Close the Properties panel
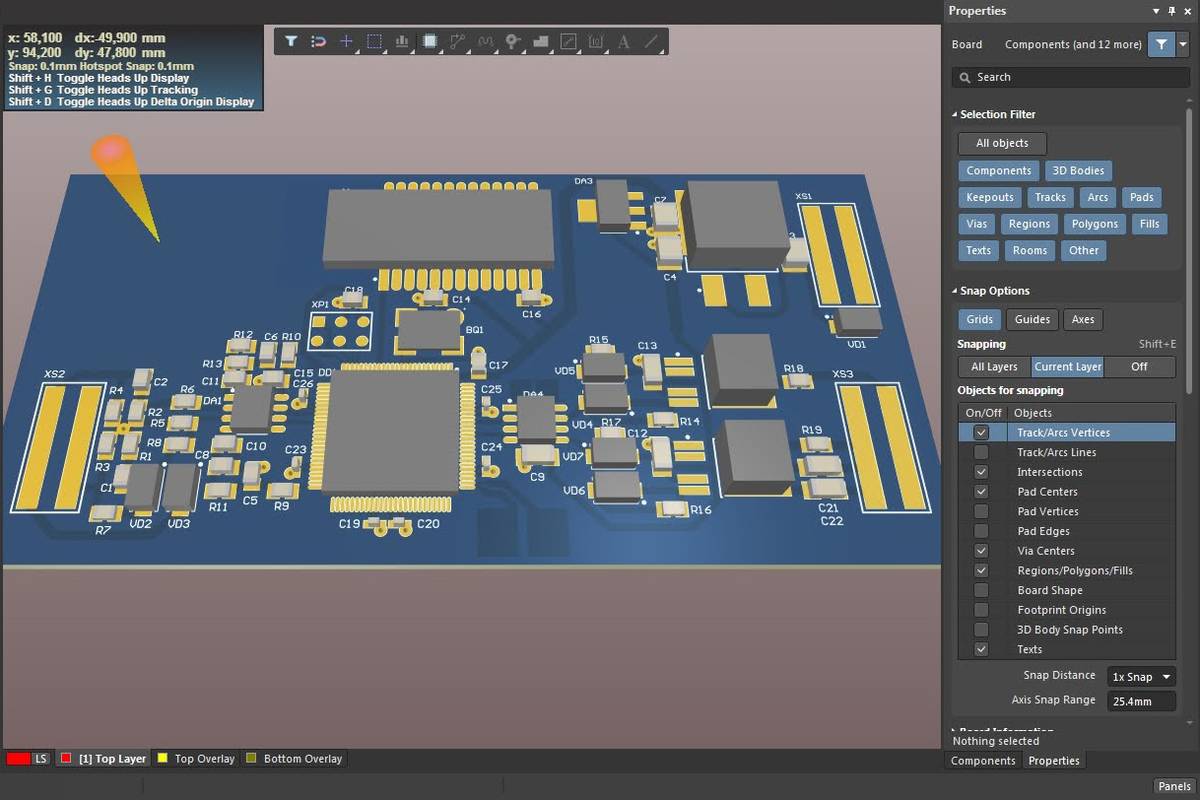 [1188, 11]
